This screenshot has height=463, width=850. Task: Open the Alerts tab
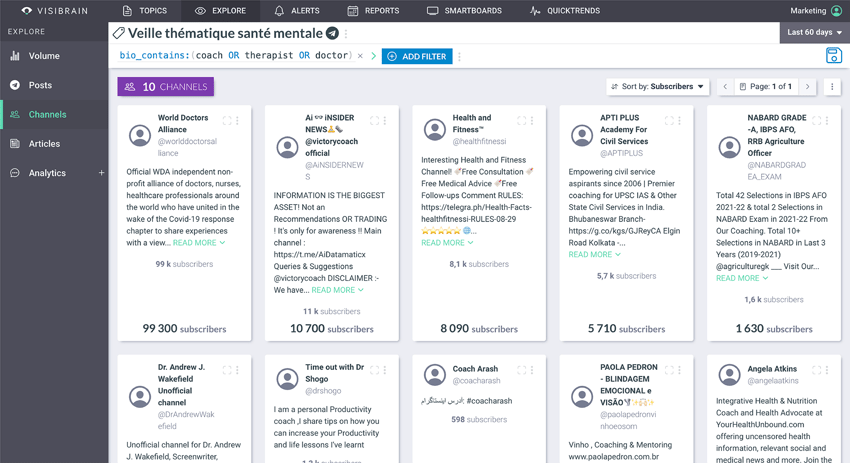(x=297, y=10)
